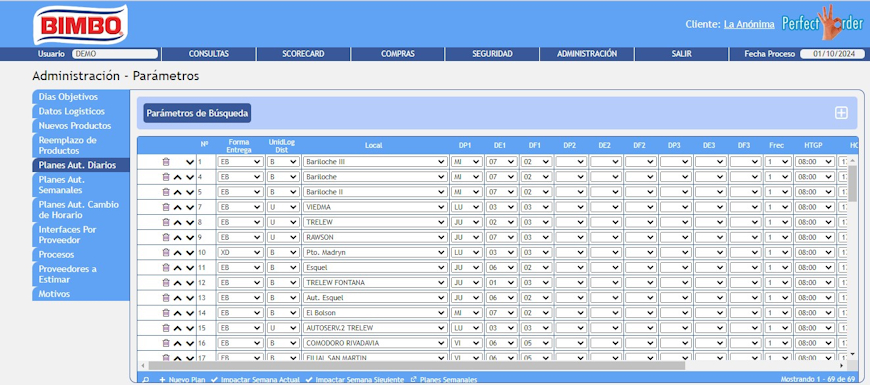Open CONSULTAS menu
Screen dimensions: 870x385
(209, 54)
